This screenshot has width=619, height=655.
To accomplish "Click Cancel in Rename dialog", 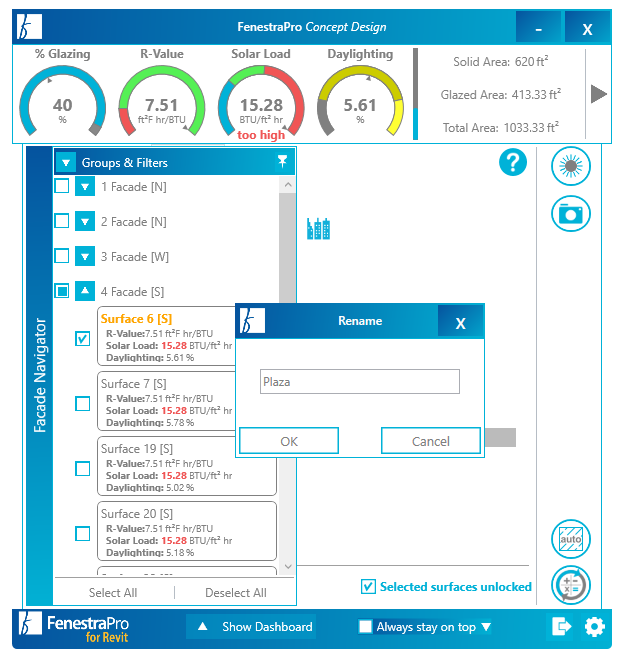I will click(431, 441).
